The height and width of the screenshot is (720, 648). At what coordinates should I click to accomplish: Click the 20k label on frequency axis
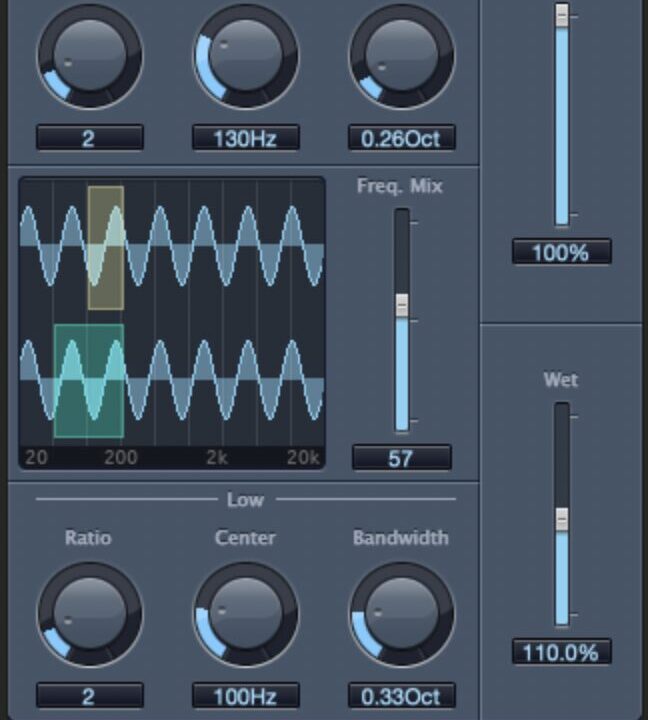(x=303, y=457)
